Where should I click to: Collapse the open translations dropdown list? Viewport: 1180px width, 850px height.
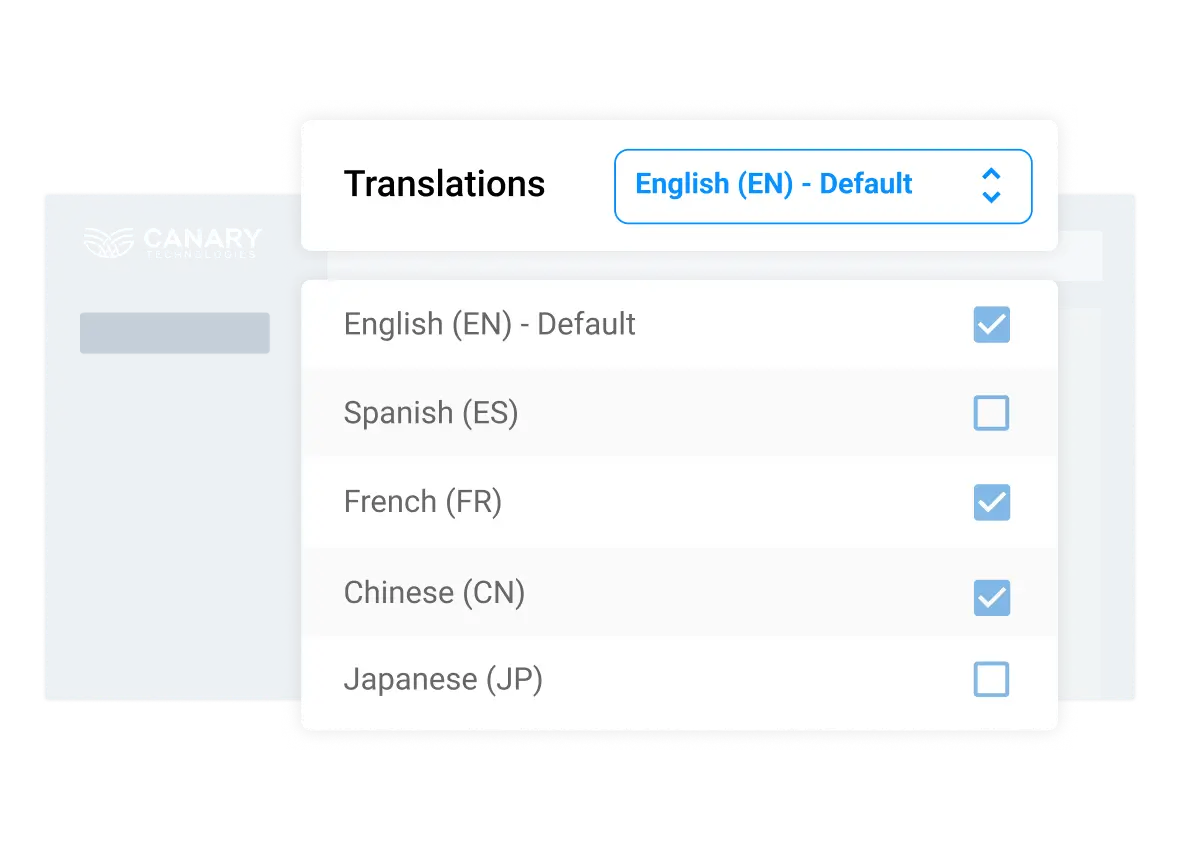pos(822,186)
